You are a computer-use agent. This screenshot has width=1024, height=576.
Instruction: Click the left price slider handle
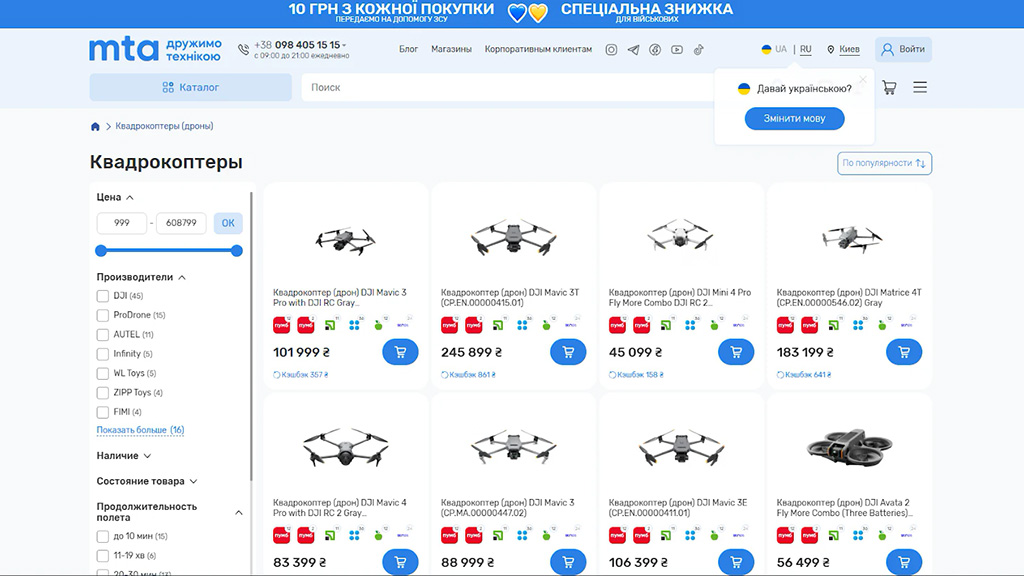pyautogui.click(x=101, y=251)
